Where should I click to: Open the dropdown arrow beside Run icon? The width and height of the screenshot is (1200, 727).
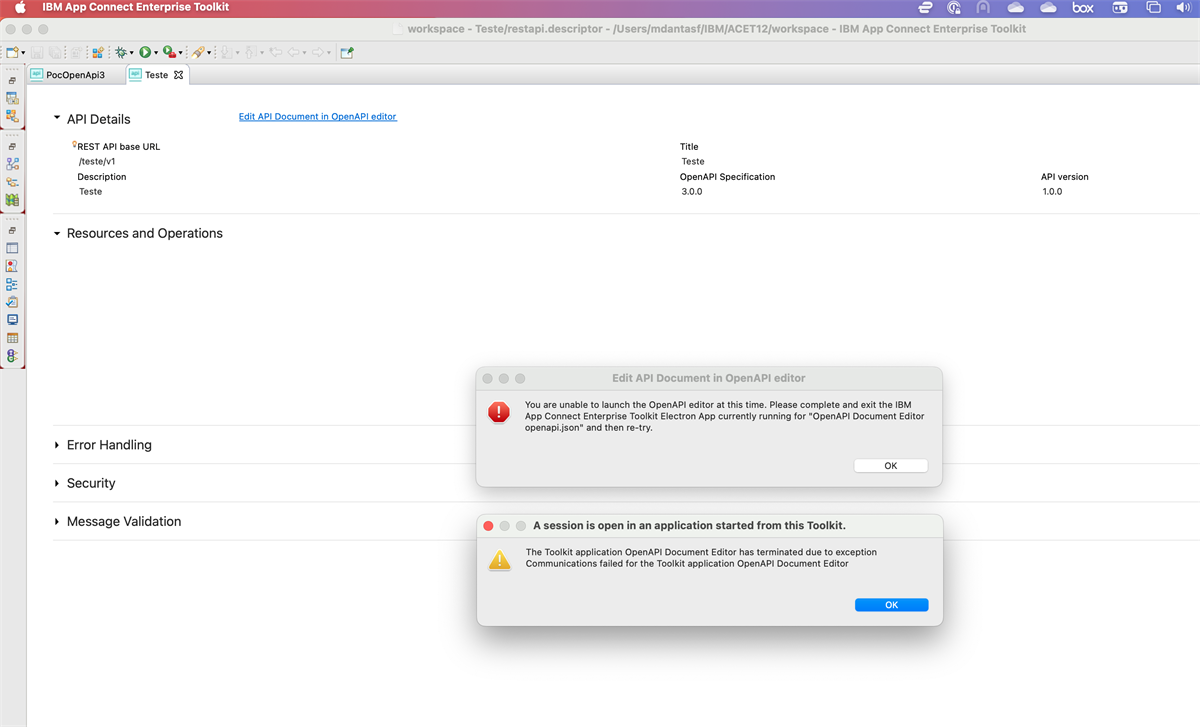tap(156, 53)
